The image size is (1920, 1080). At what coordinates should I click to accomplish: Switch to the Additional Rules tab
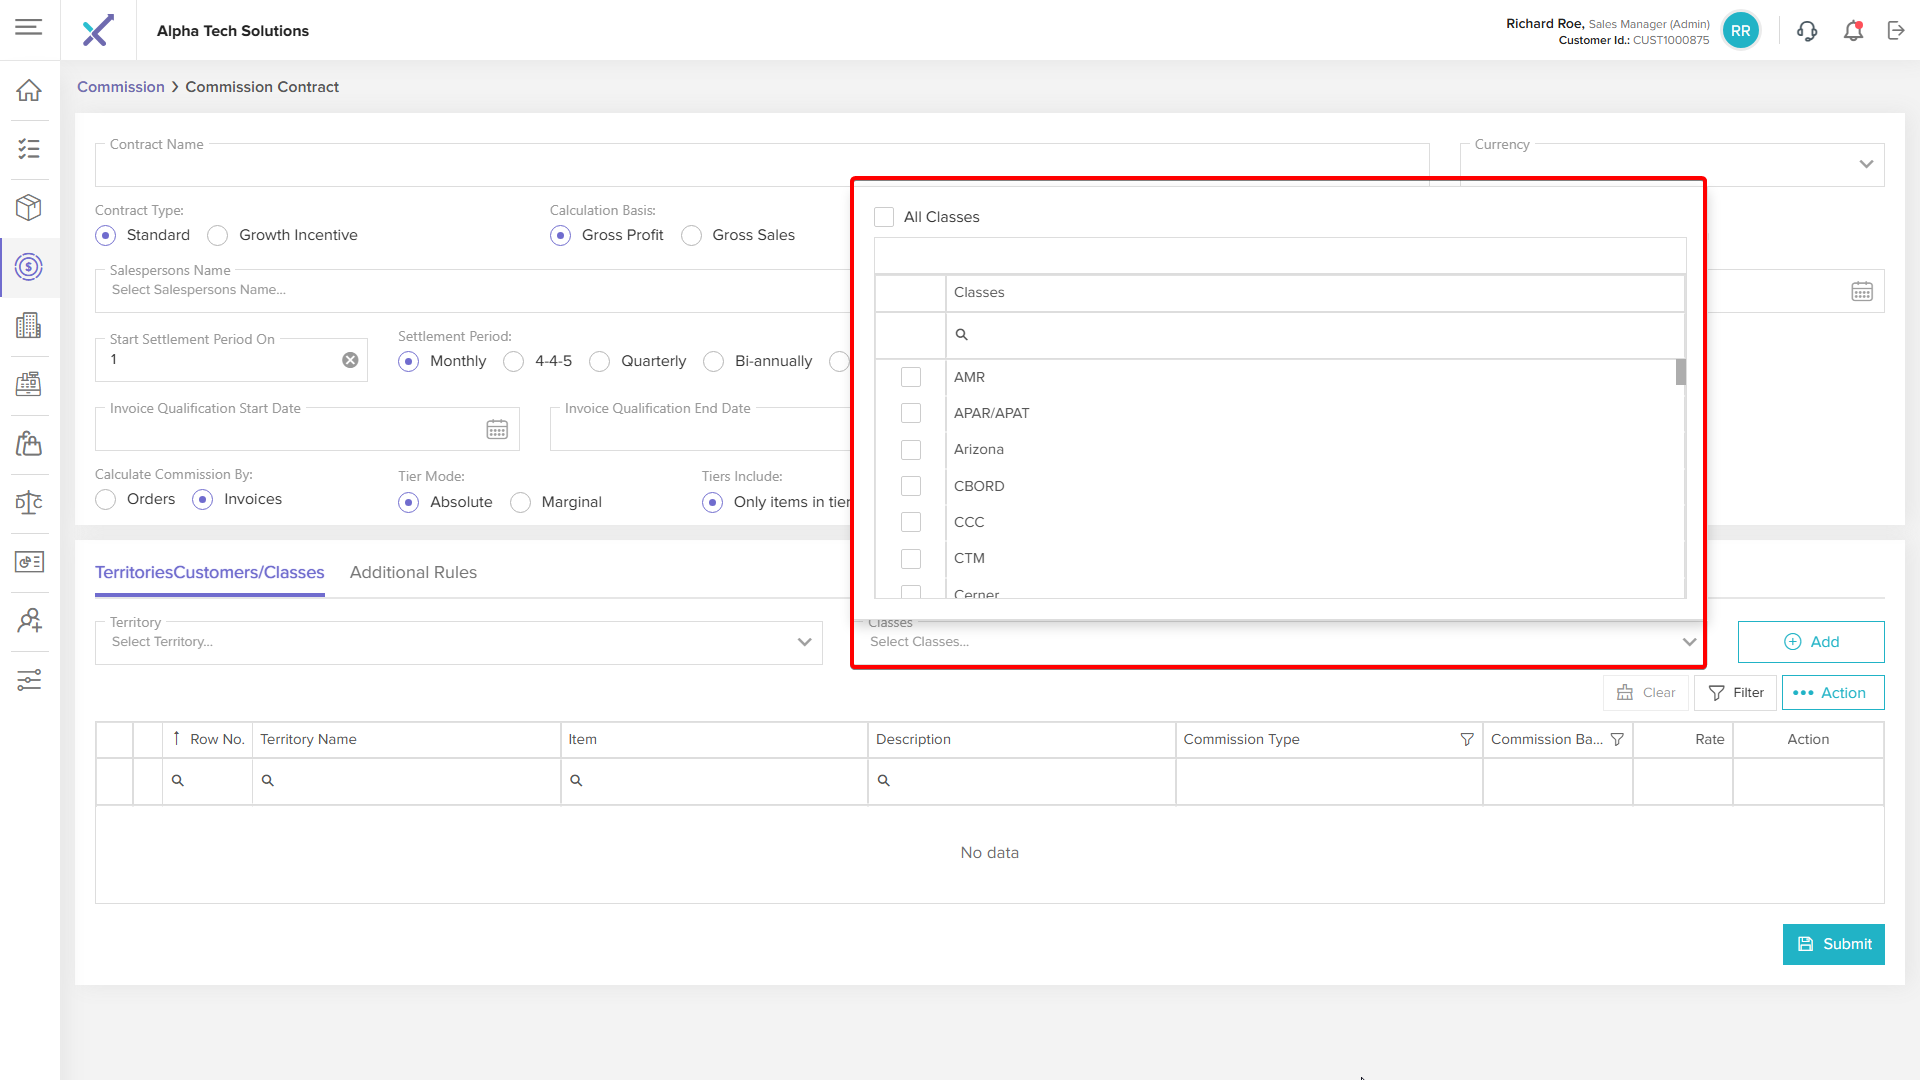413,573
